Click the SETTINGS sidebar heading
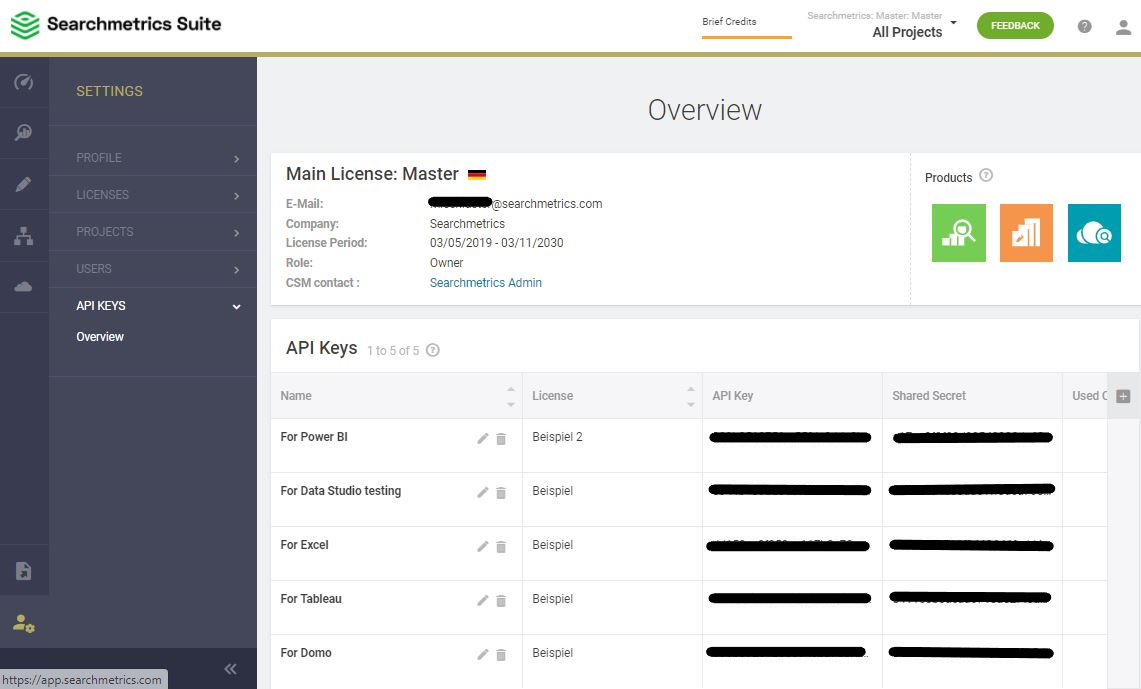The height and width of the screenshot is (689, 1141). [x=109, y=91]
